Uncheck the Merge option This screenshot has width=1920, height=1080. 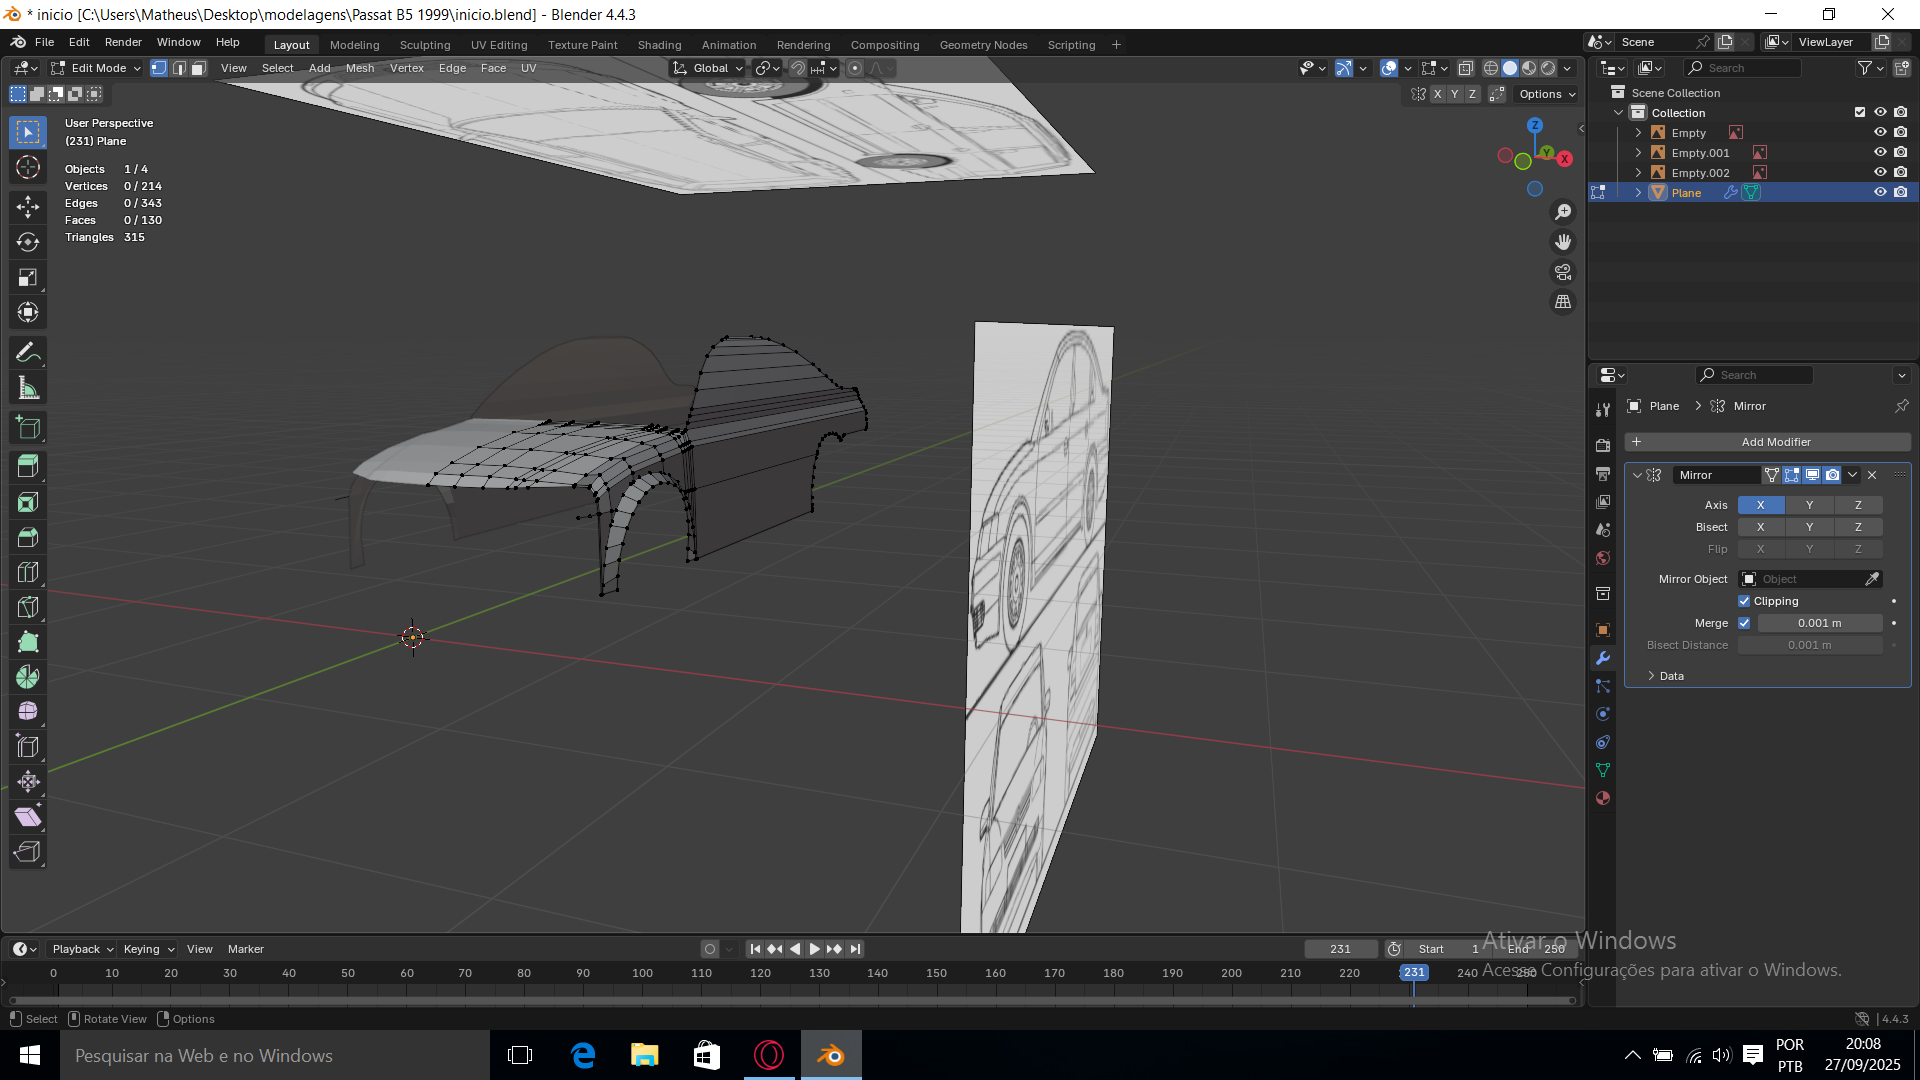pos(1744,623)
